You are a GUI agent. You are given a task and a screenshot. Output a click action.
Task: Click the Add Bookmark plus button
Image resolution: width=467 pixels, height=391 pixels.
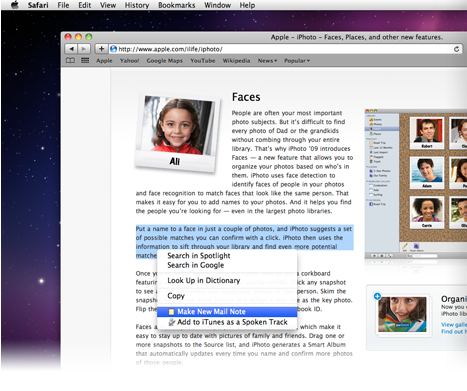[101, 49]
